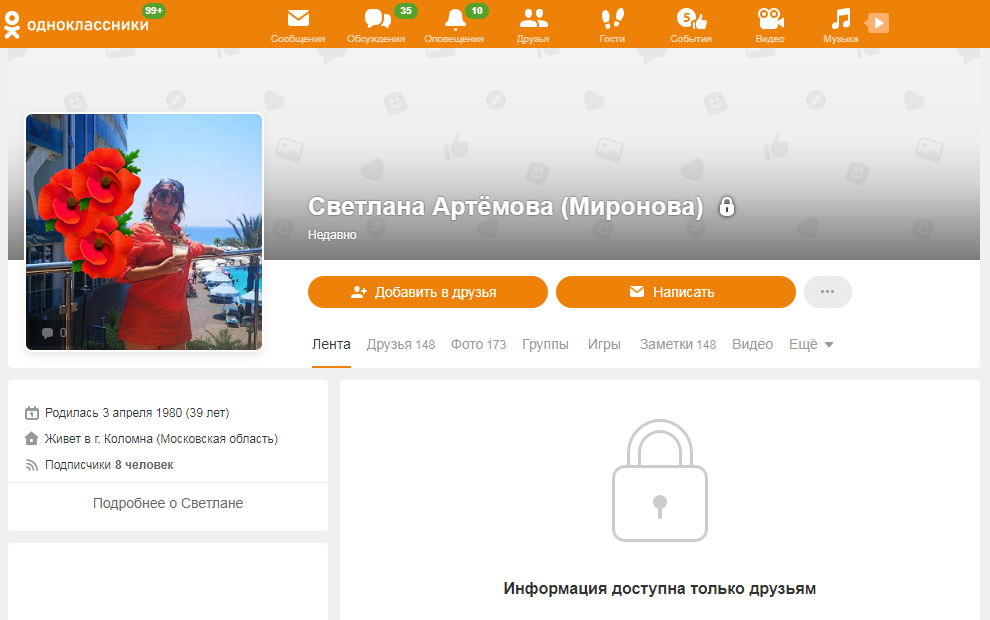Expand Подробнее о Светлане details

(x=168, y=503)
